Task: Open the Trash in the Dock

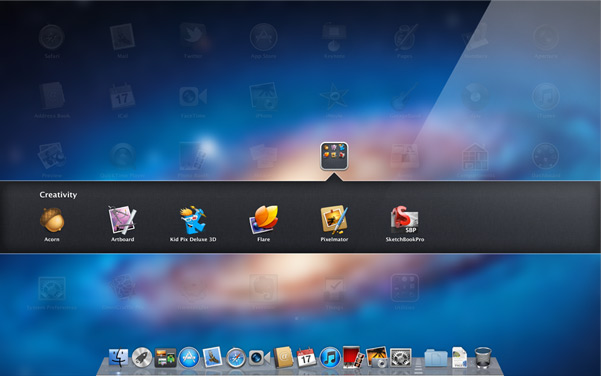Action: (x=483, y=357)
